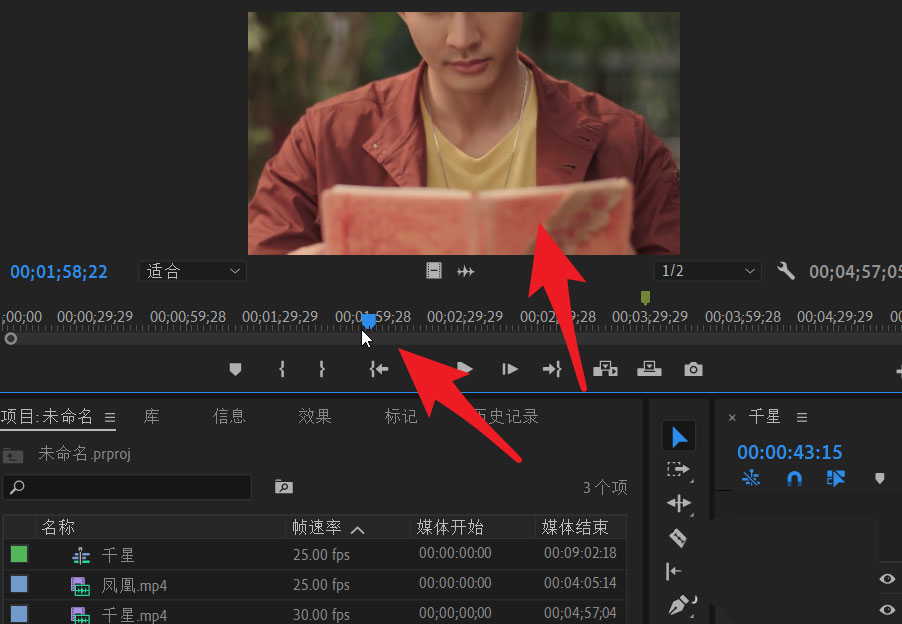Export frame with camera icon
The width and height of the screenshot is (902, 624).
(693, 369)
